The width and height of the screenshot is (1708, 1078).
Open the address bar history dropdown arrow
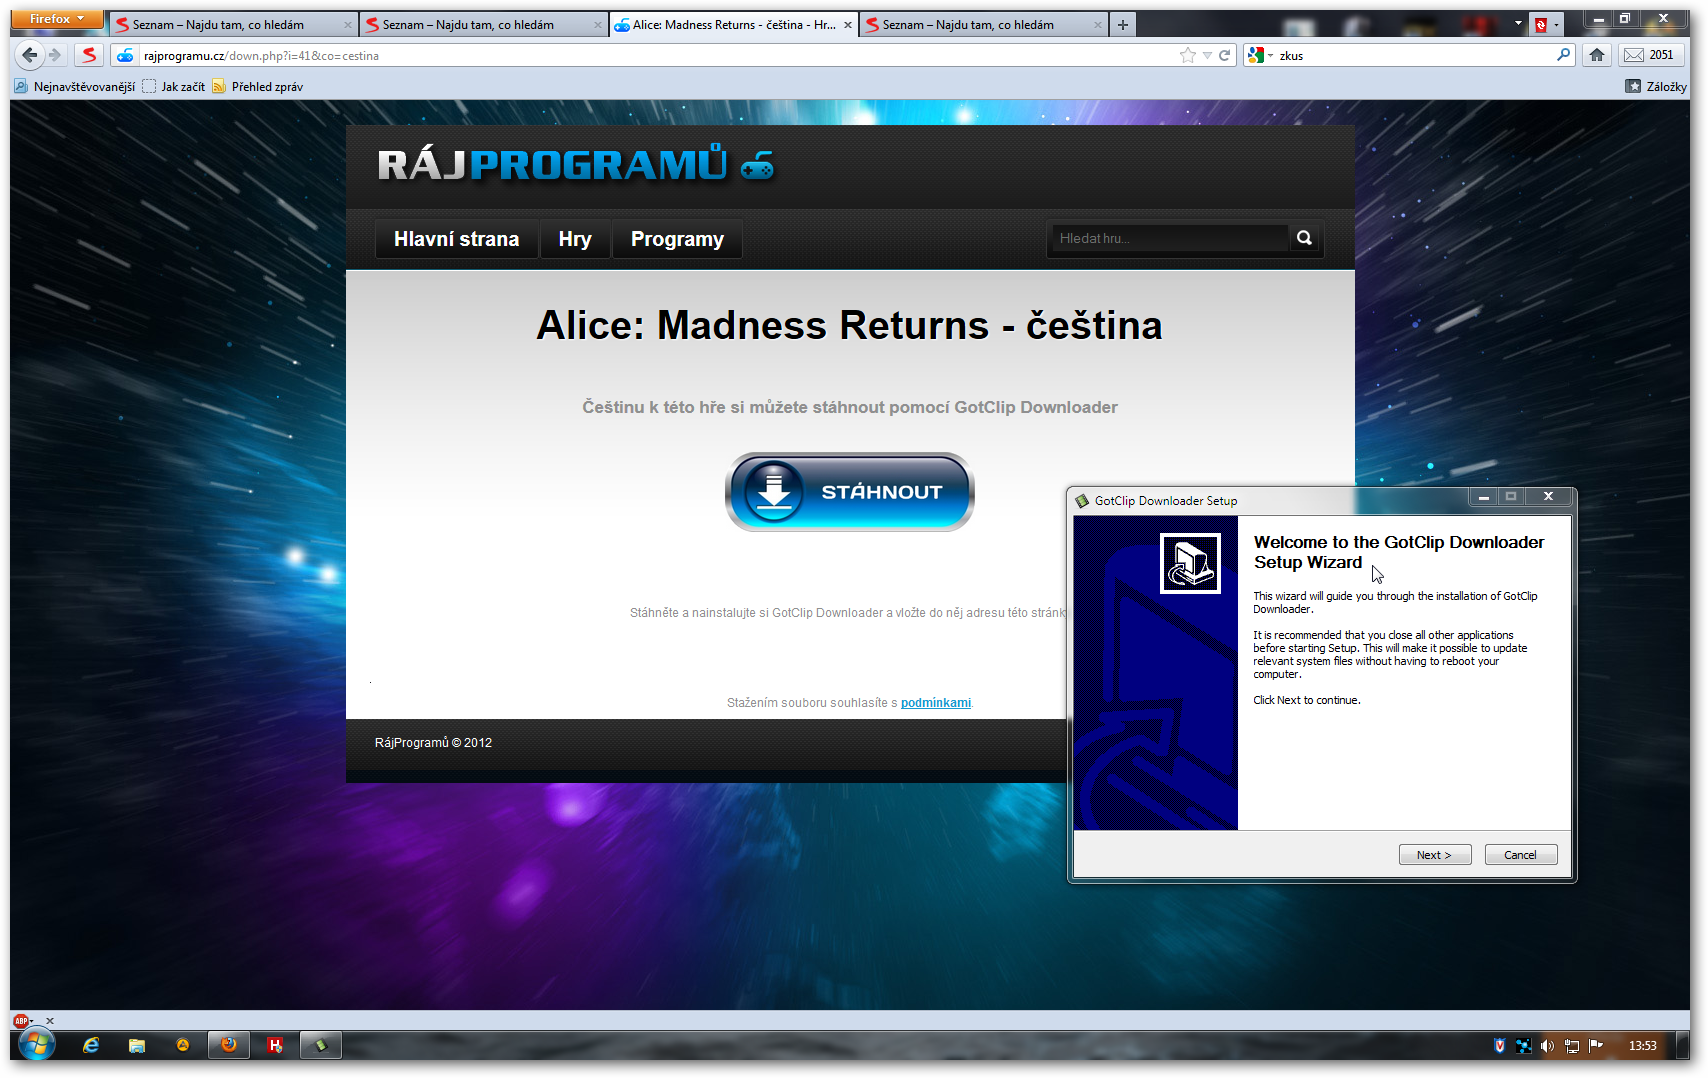click(x=1207, y=56)
